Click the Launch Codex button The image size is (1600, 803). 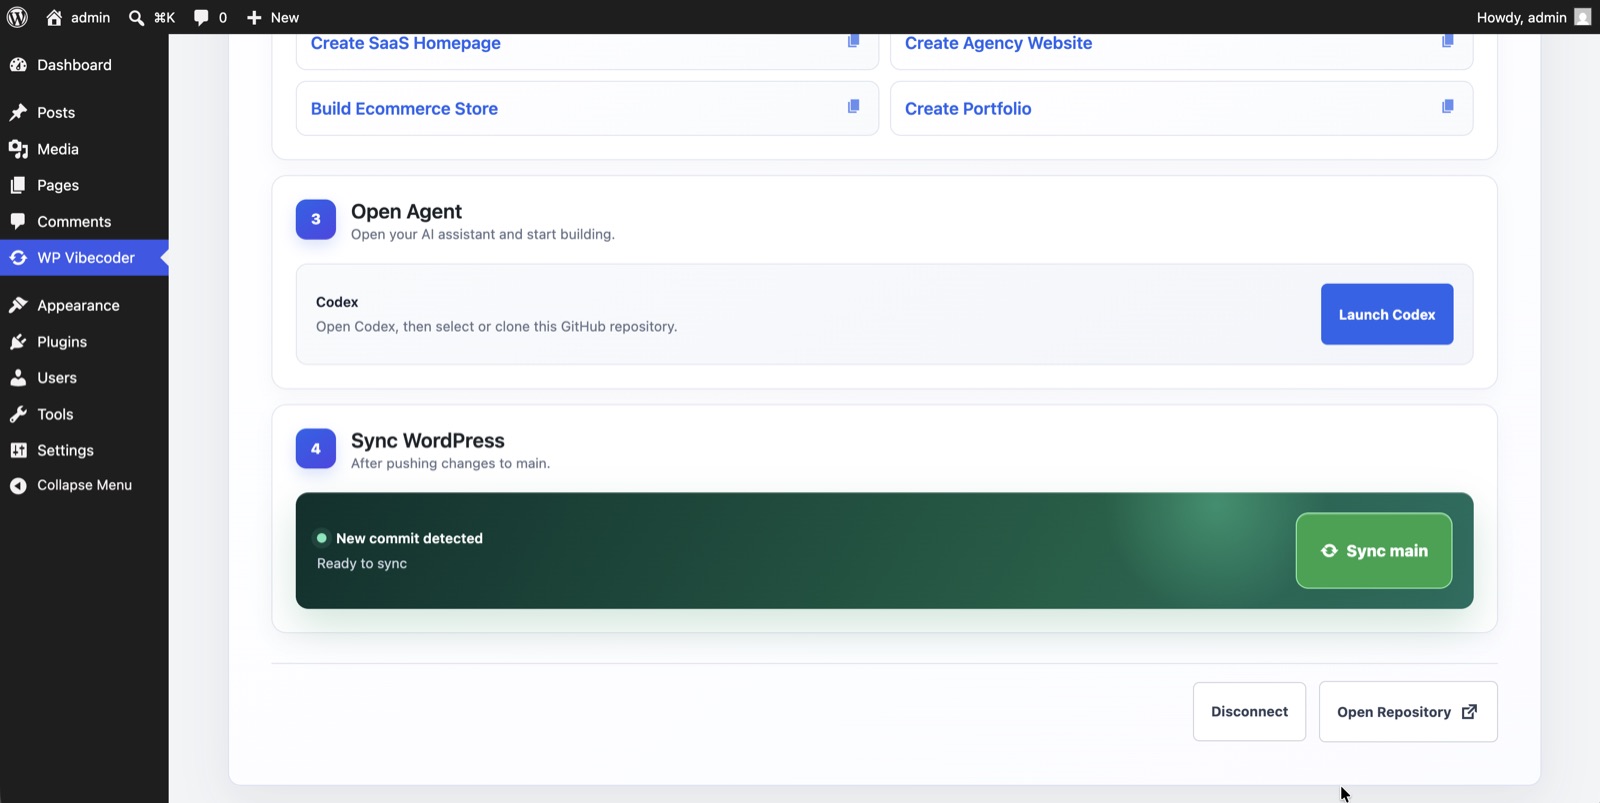(x=1387, y=314)
